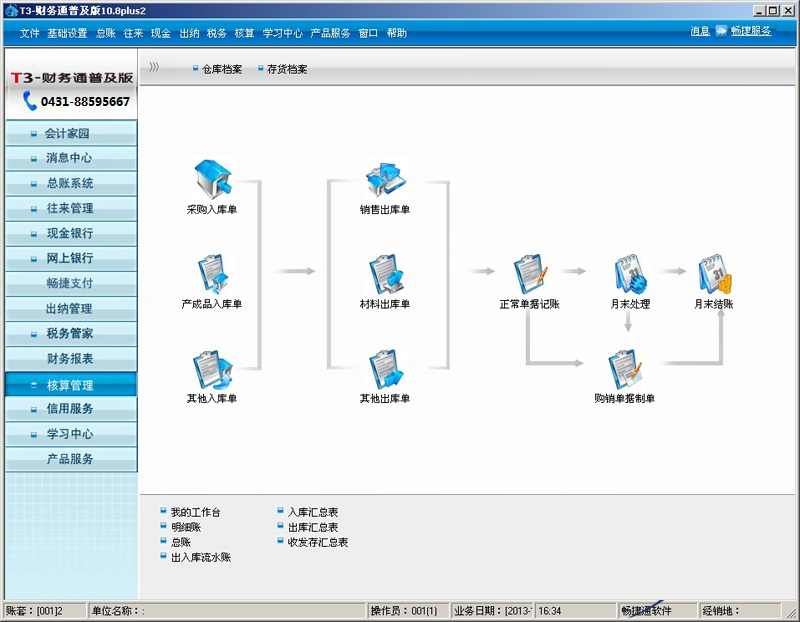Collapse the navigation bar with the chevron arrows

coord(154,68)
